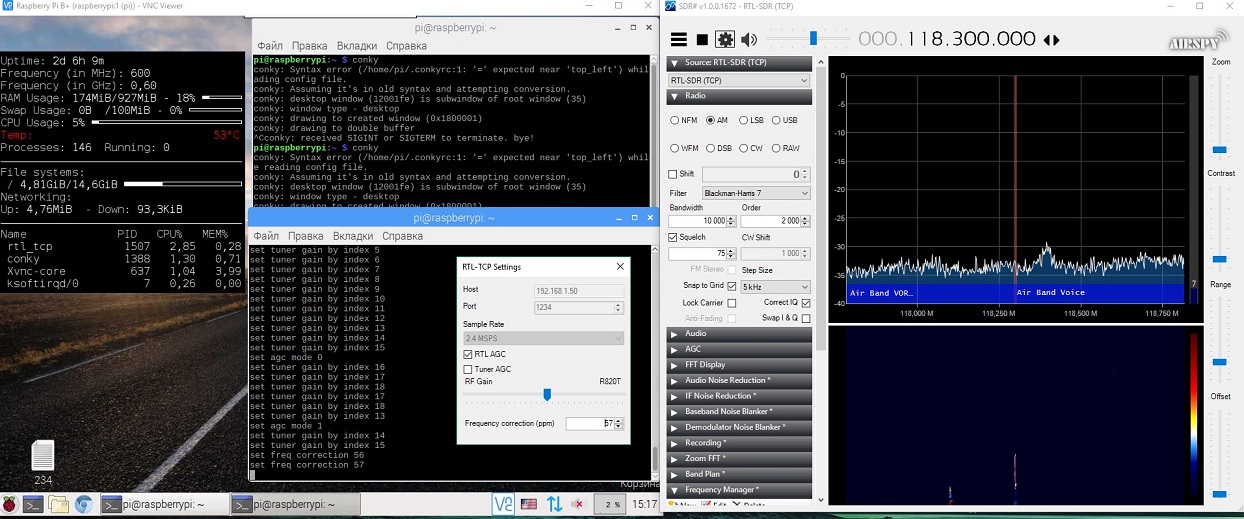
Task: Collapse the Radio panel header
Action: (x=739, y=96)
